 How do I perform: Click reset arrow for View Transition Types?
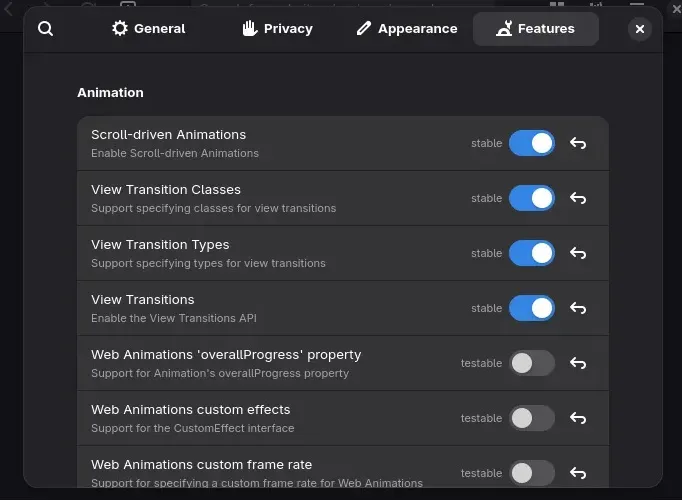[578, 253]
